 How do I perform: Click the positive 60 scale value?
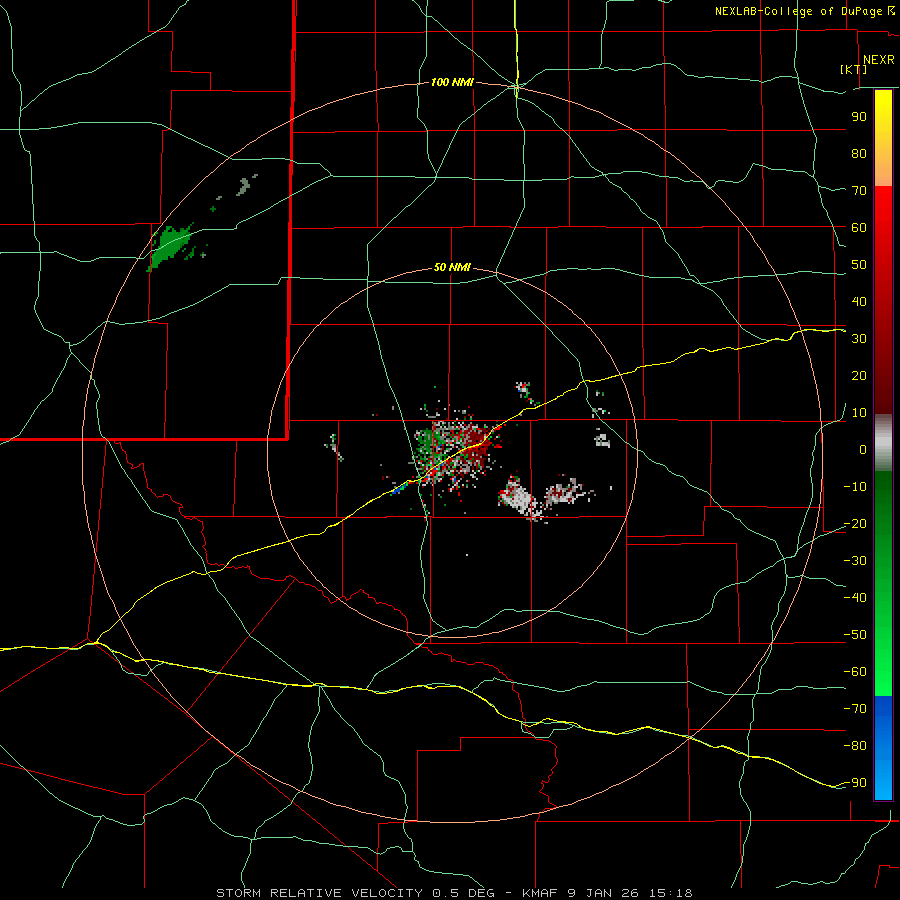tap(859, 227)
